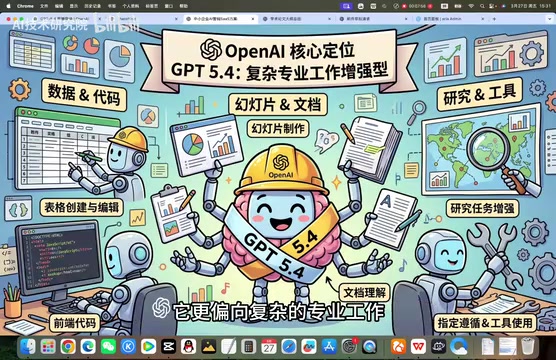Open the 帮助 menu

point(184,6)
